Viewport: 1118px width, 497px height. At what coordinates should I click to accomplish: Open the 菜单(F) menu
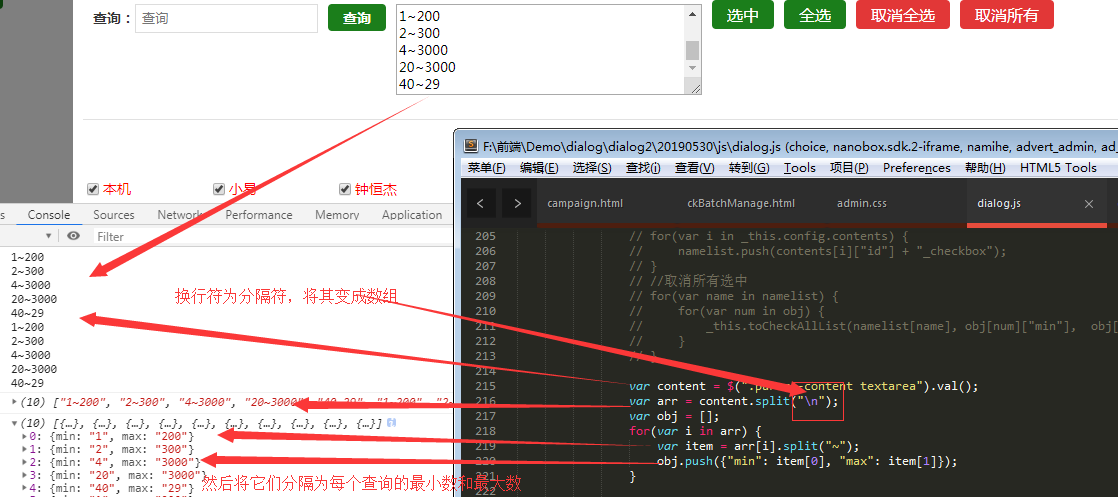[486, 168]
